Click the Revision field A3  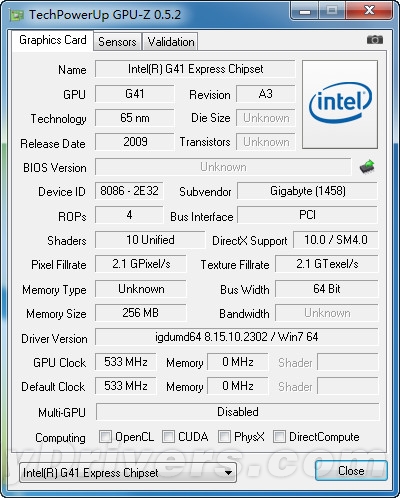[266, 94]
